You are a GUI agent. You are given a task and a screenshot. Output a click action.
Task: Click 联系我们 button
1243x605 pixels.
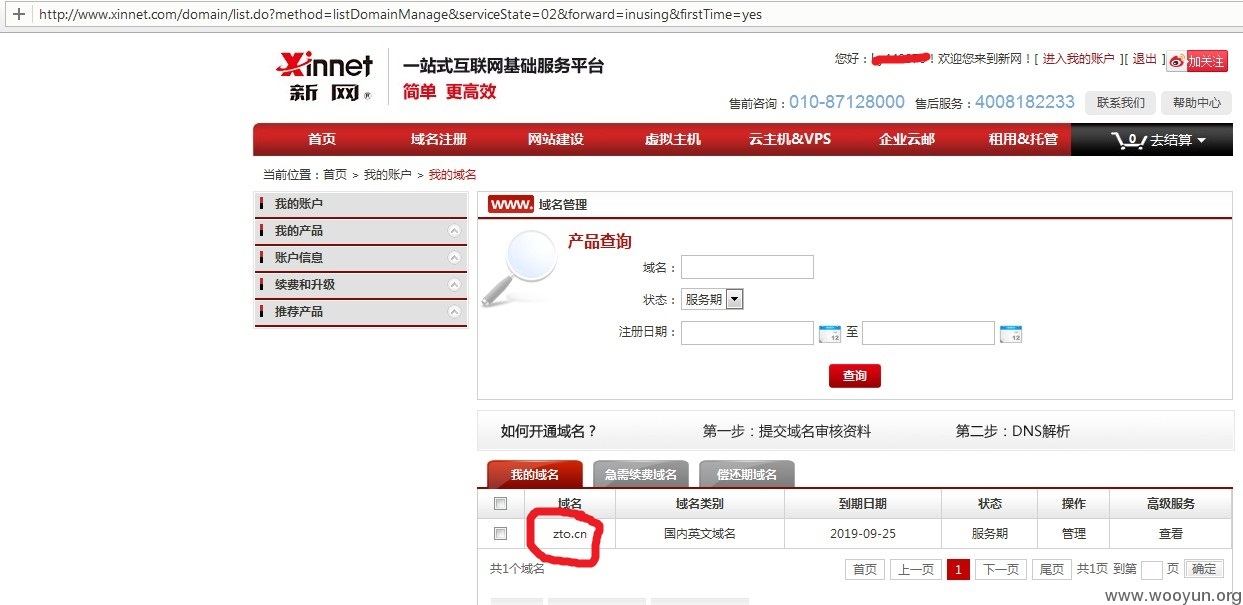point(1121,103)
